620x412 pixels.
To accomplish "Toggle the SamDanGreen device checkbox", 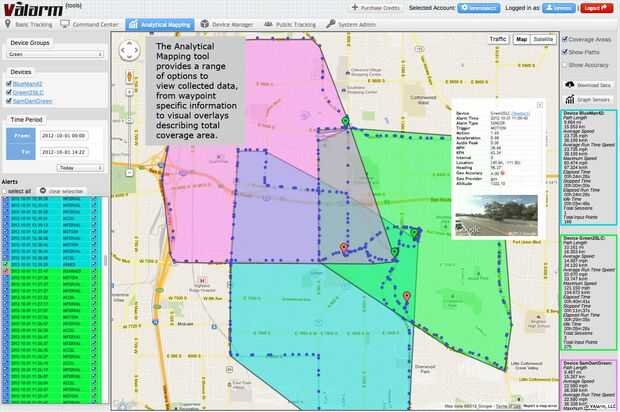I will 9,101.
